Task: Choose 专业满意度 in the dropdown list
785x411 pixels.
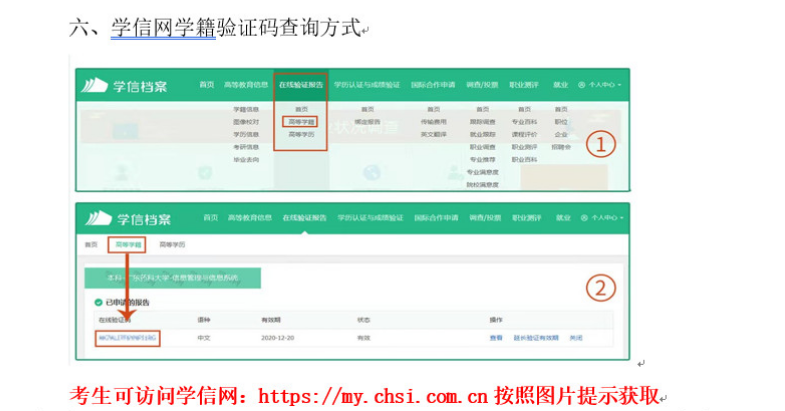Action: pos(482,172)
